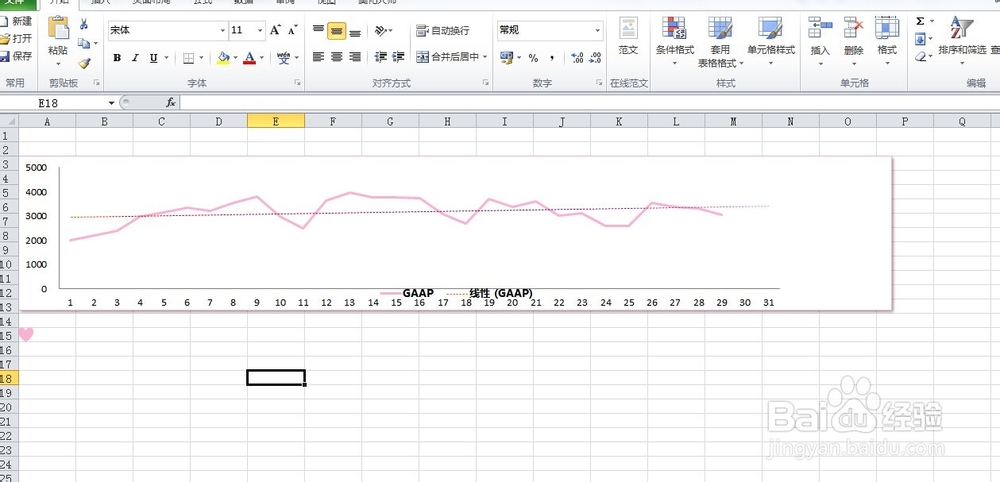Toggle Align Text Left
Viewport: 1000px width, 482px height.
click(x=319, y=57)
